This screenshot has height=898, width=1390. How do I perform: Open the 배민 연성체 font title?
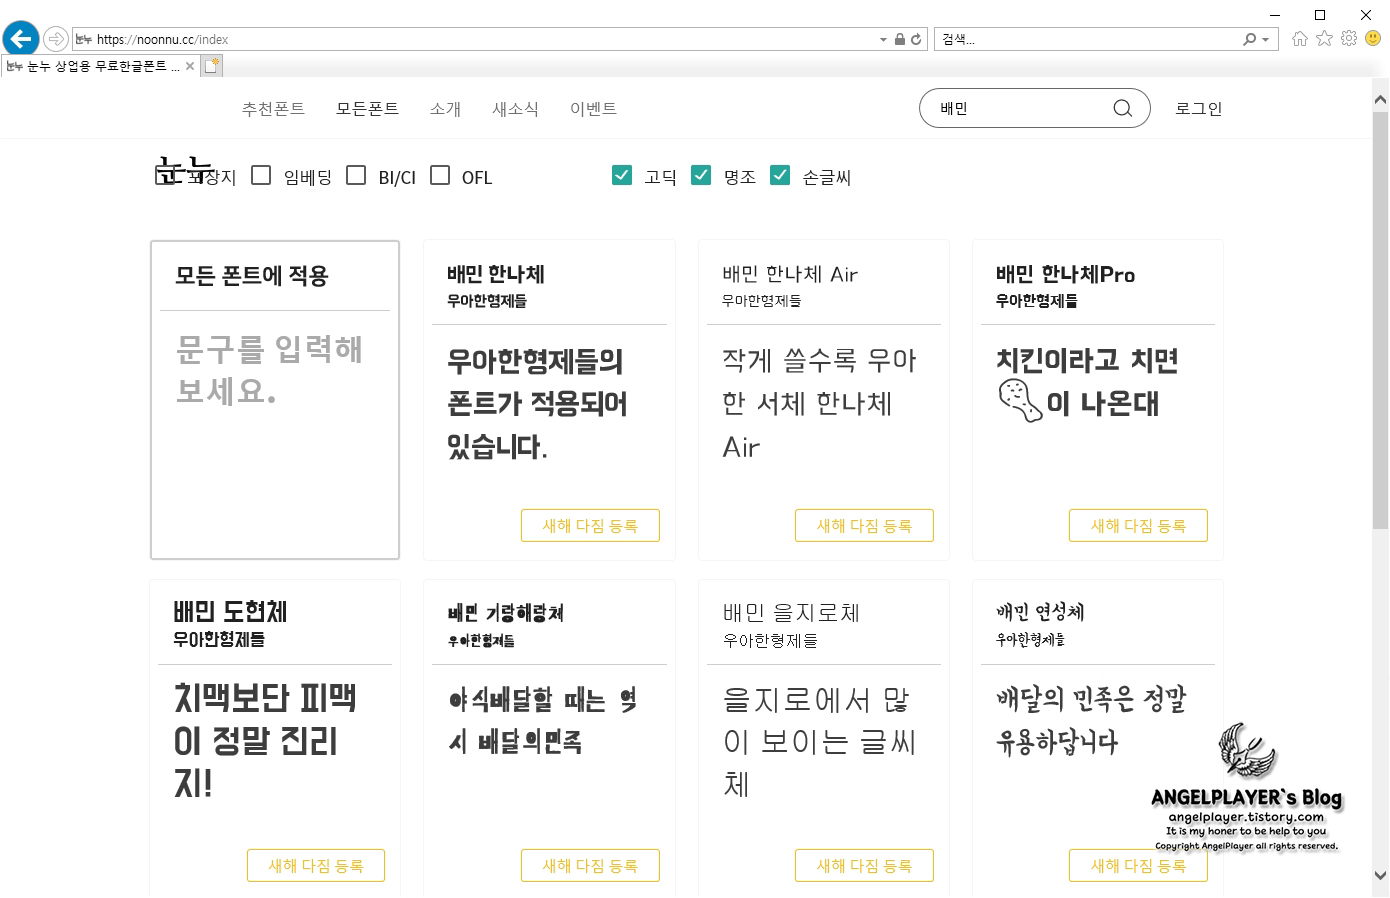click(x=1040, y=612)
